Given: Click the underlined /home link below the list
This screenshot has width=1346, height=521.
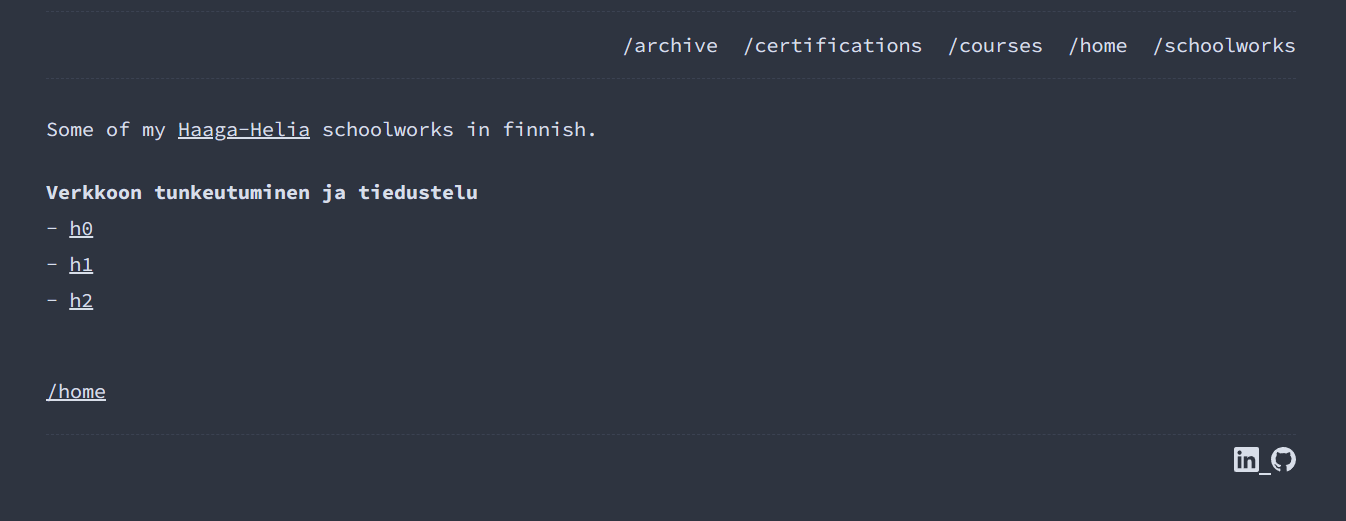Looking at the screenshot, I should click(x=76, y=392).
